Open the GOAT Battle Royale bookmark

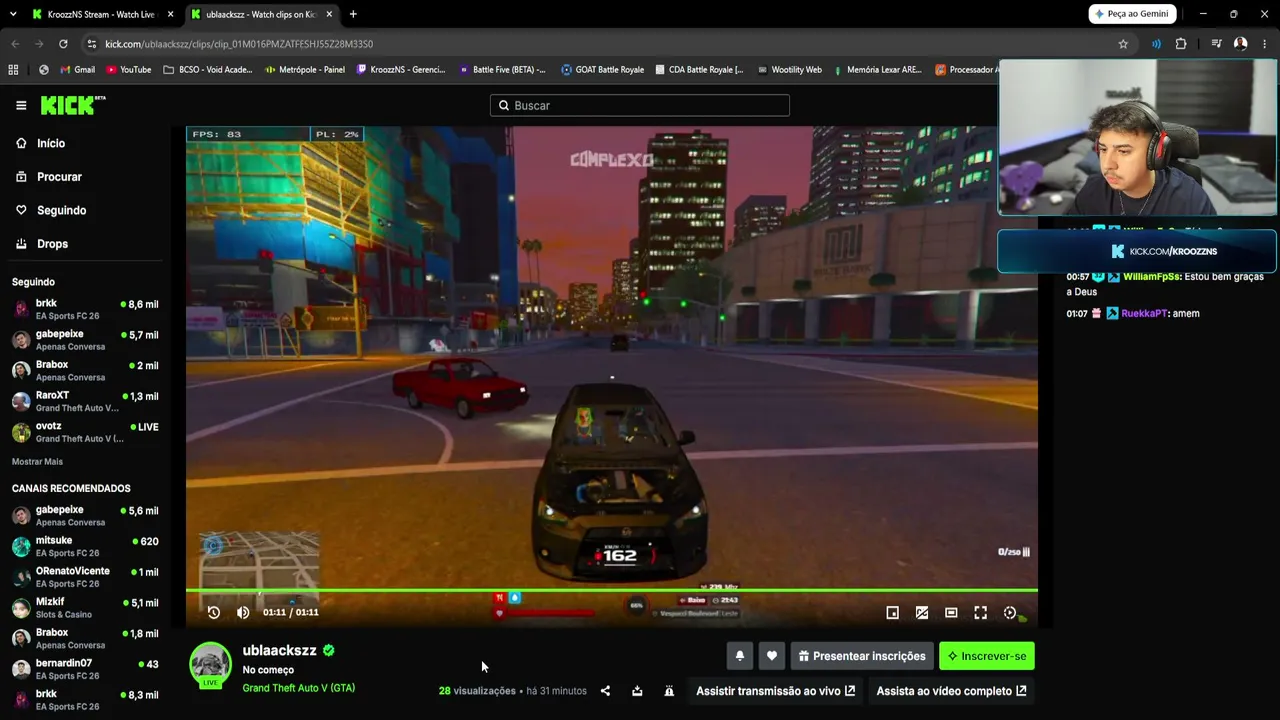coord(602,70)
